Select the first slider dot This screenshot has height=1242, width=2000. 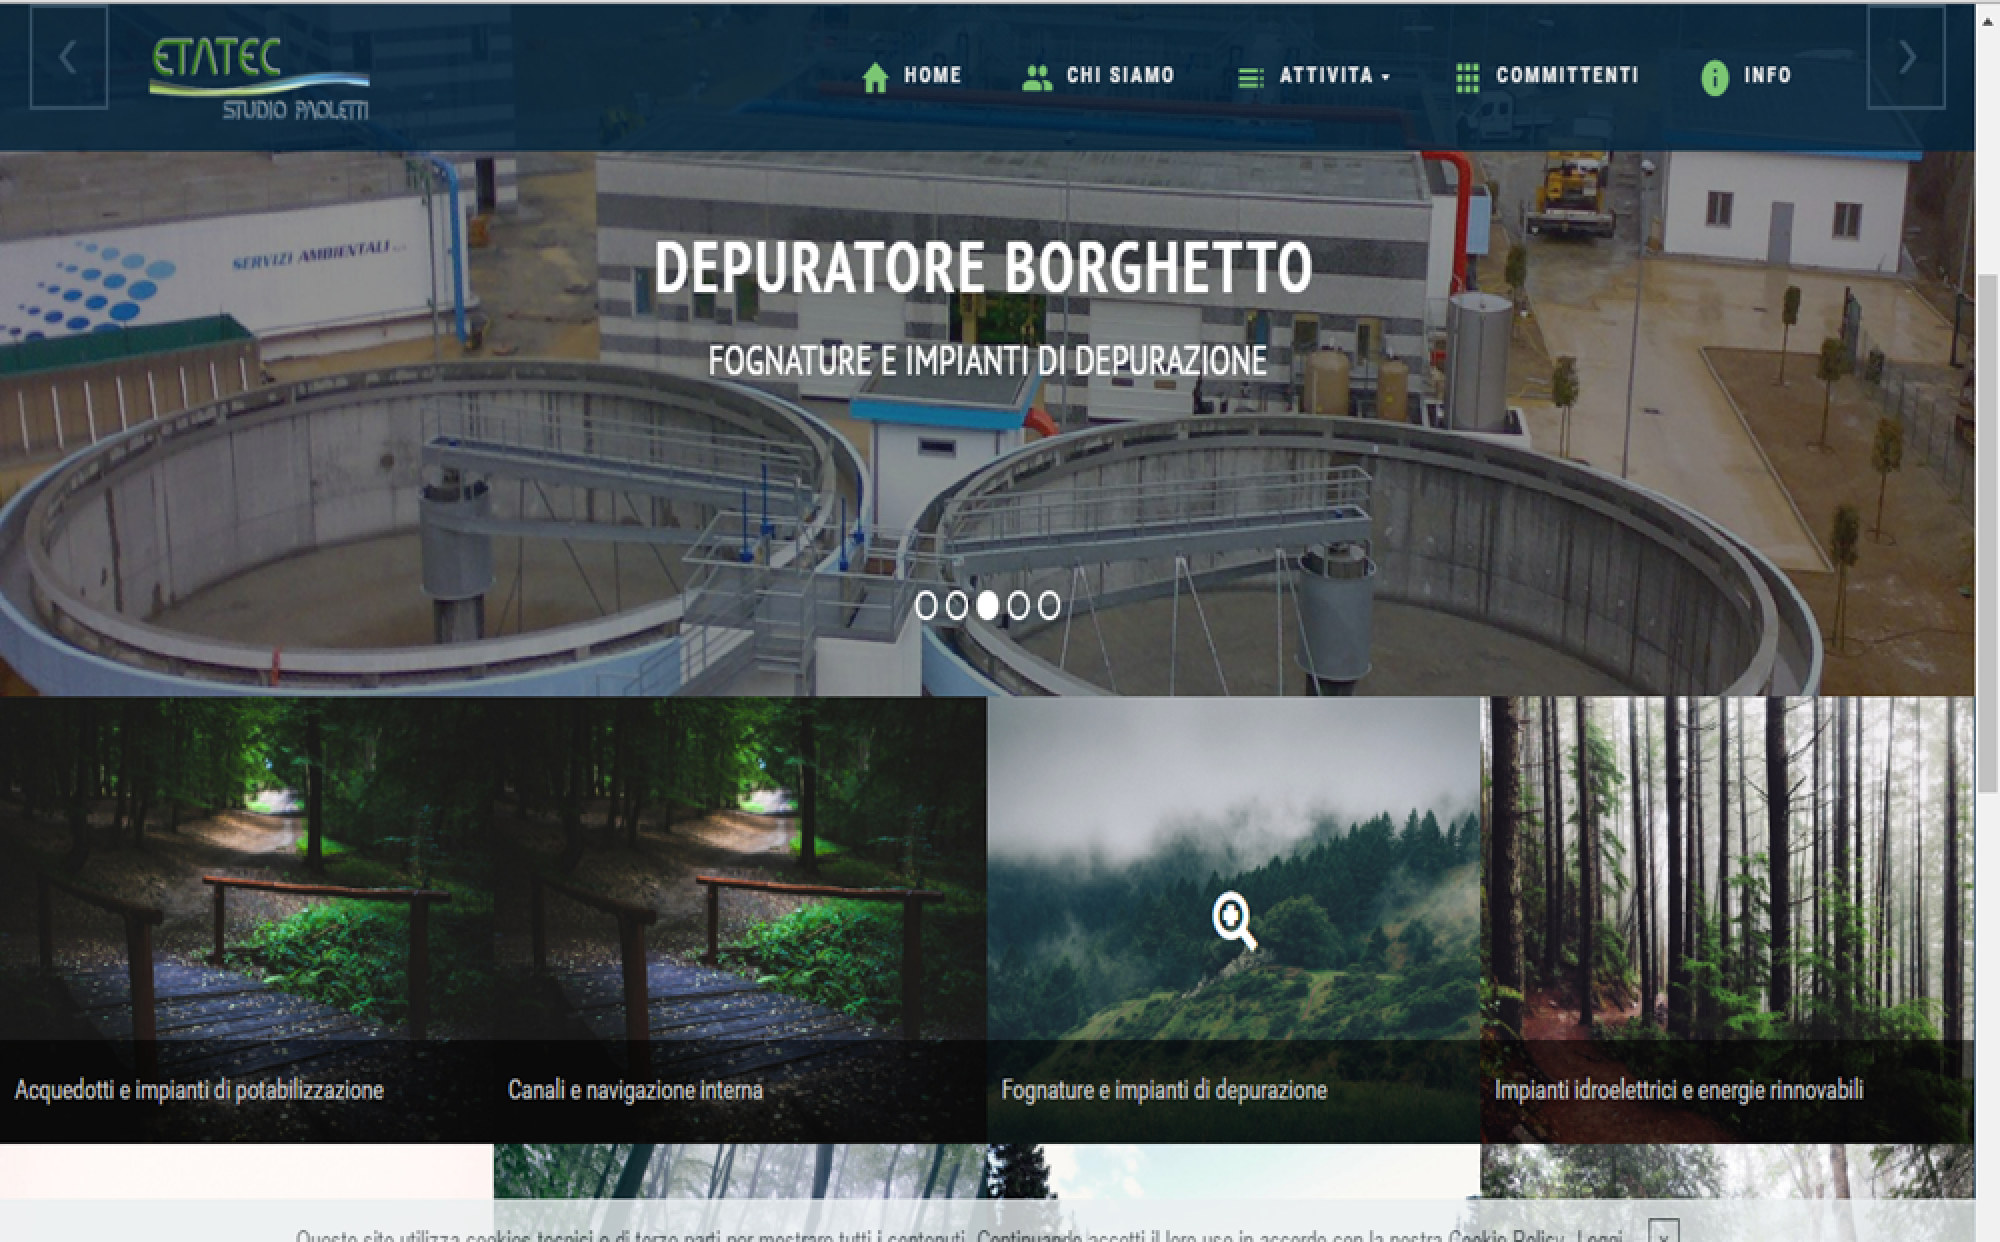pos(926,606)
